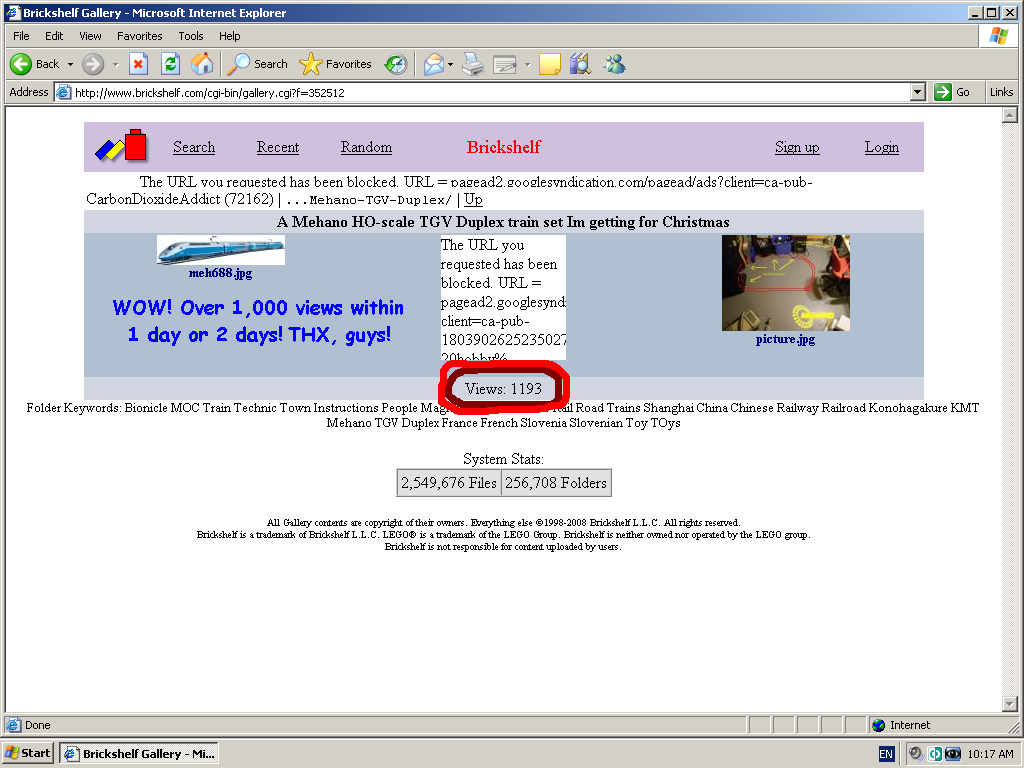Click the scrollbar down arrow
Image resolution: width=1024 pixels, height=768 pixels.
click(x=1010, y=704)
